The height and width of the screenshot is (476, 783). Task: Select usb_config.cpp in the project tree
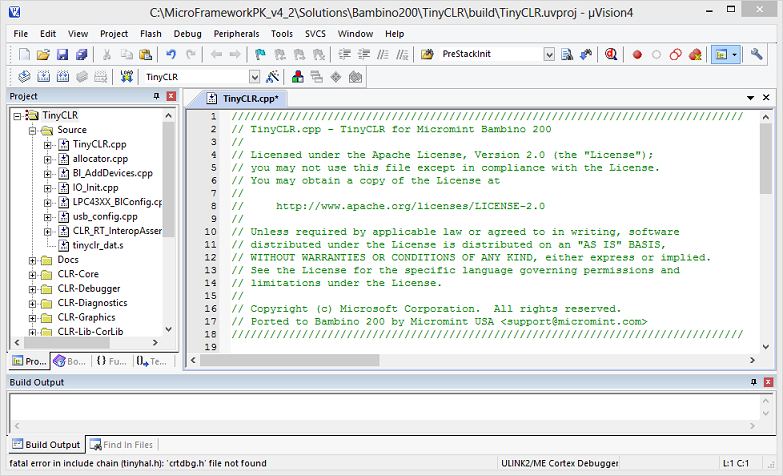pyautogui.click(x=105, y=217)
